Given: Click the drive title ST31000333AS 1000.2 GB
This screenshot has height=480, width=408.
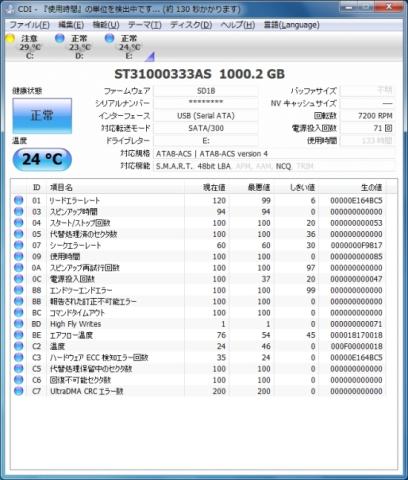Looking at the screenshot, I should coord(199,74).
